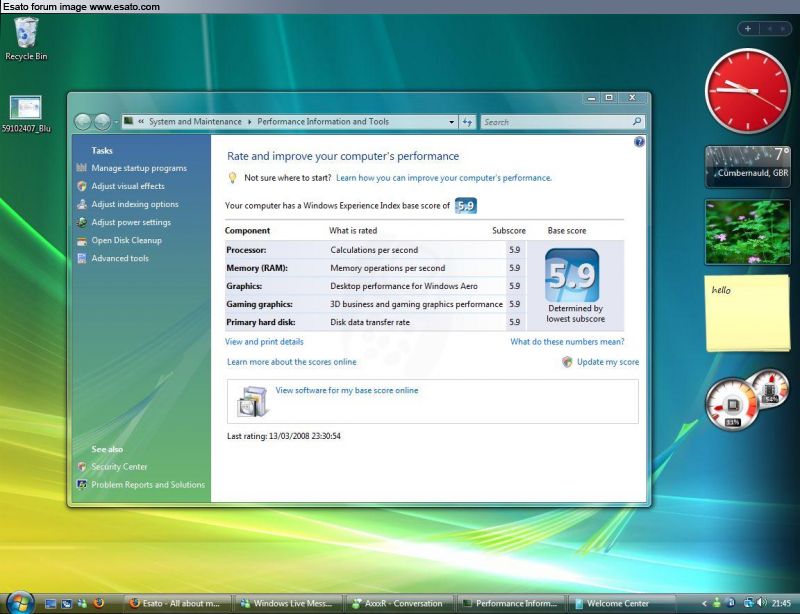Open Security Center under See also

click(119, 466)
